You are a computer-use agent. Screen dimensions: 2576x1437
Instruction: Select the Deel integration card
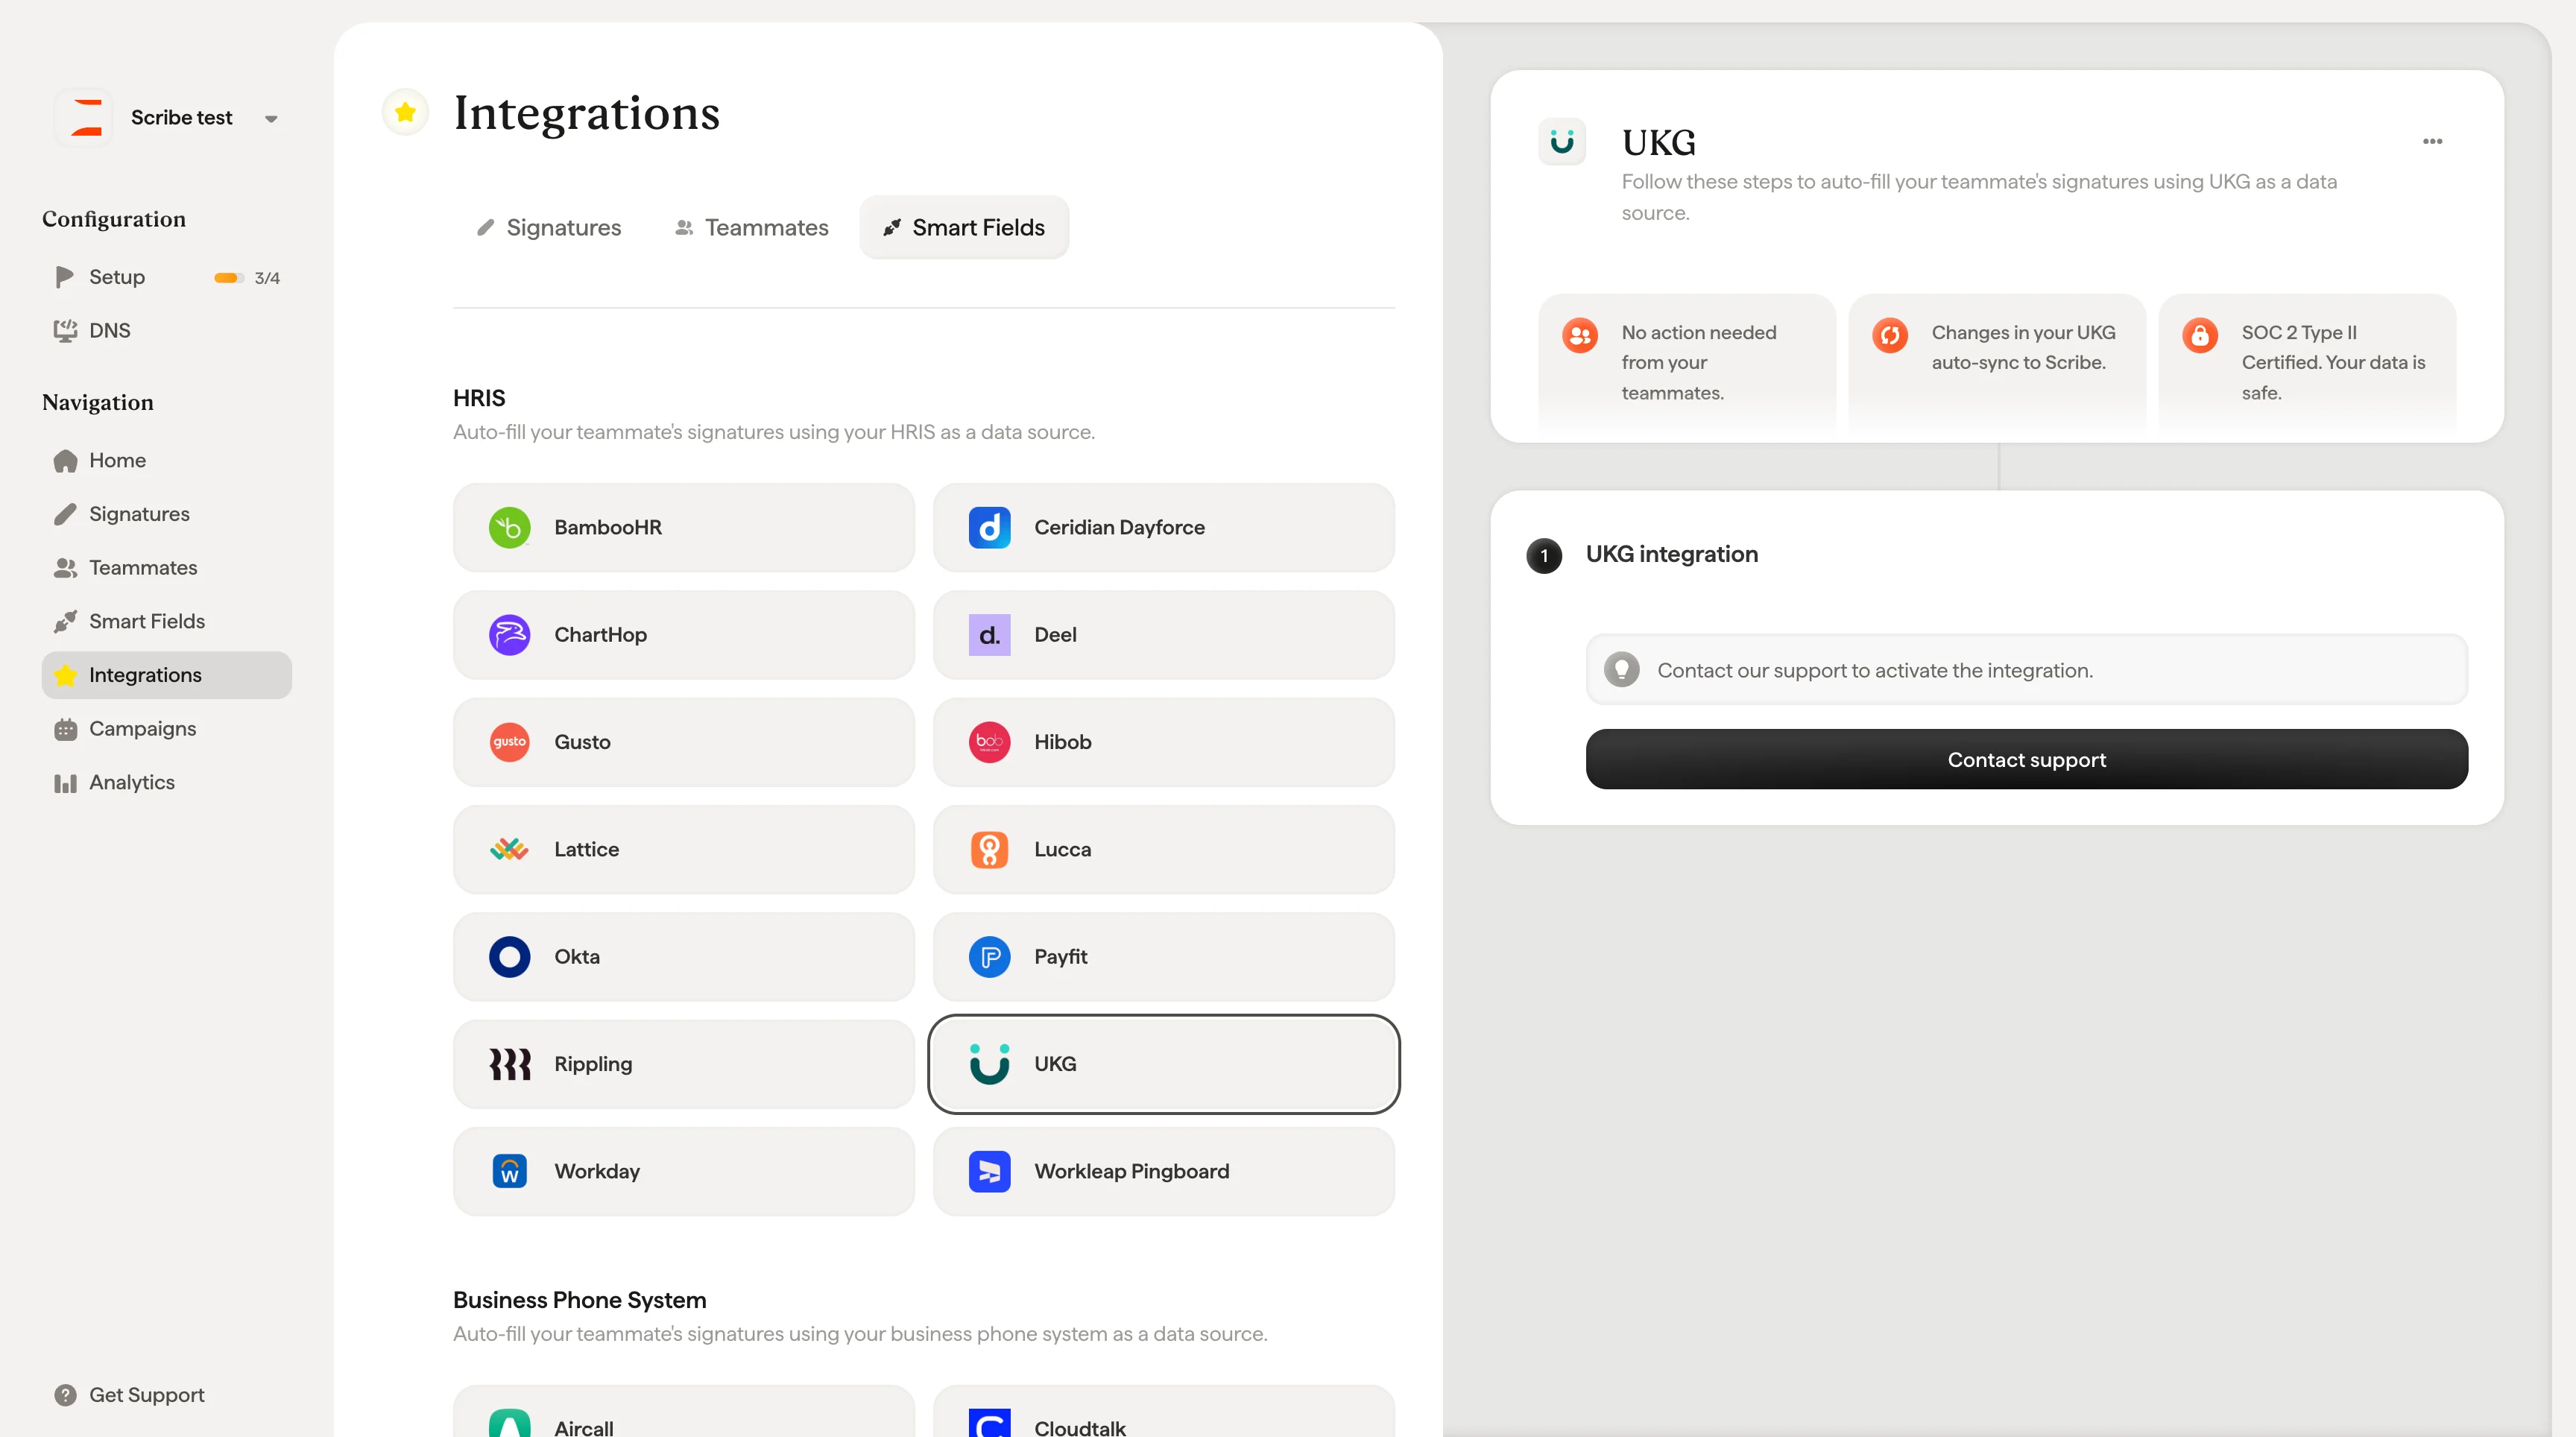(x=1163, y=635)
